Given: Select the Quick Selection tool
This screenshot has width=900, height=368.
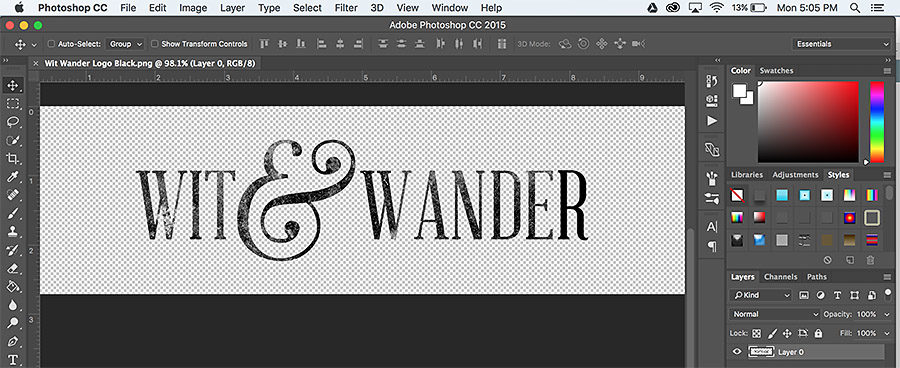Looking at the screenshot, I should click(x=13, y=141).
